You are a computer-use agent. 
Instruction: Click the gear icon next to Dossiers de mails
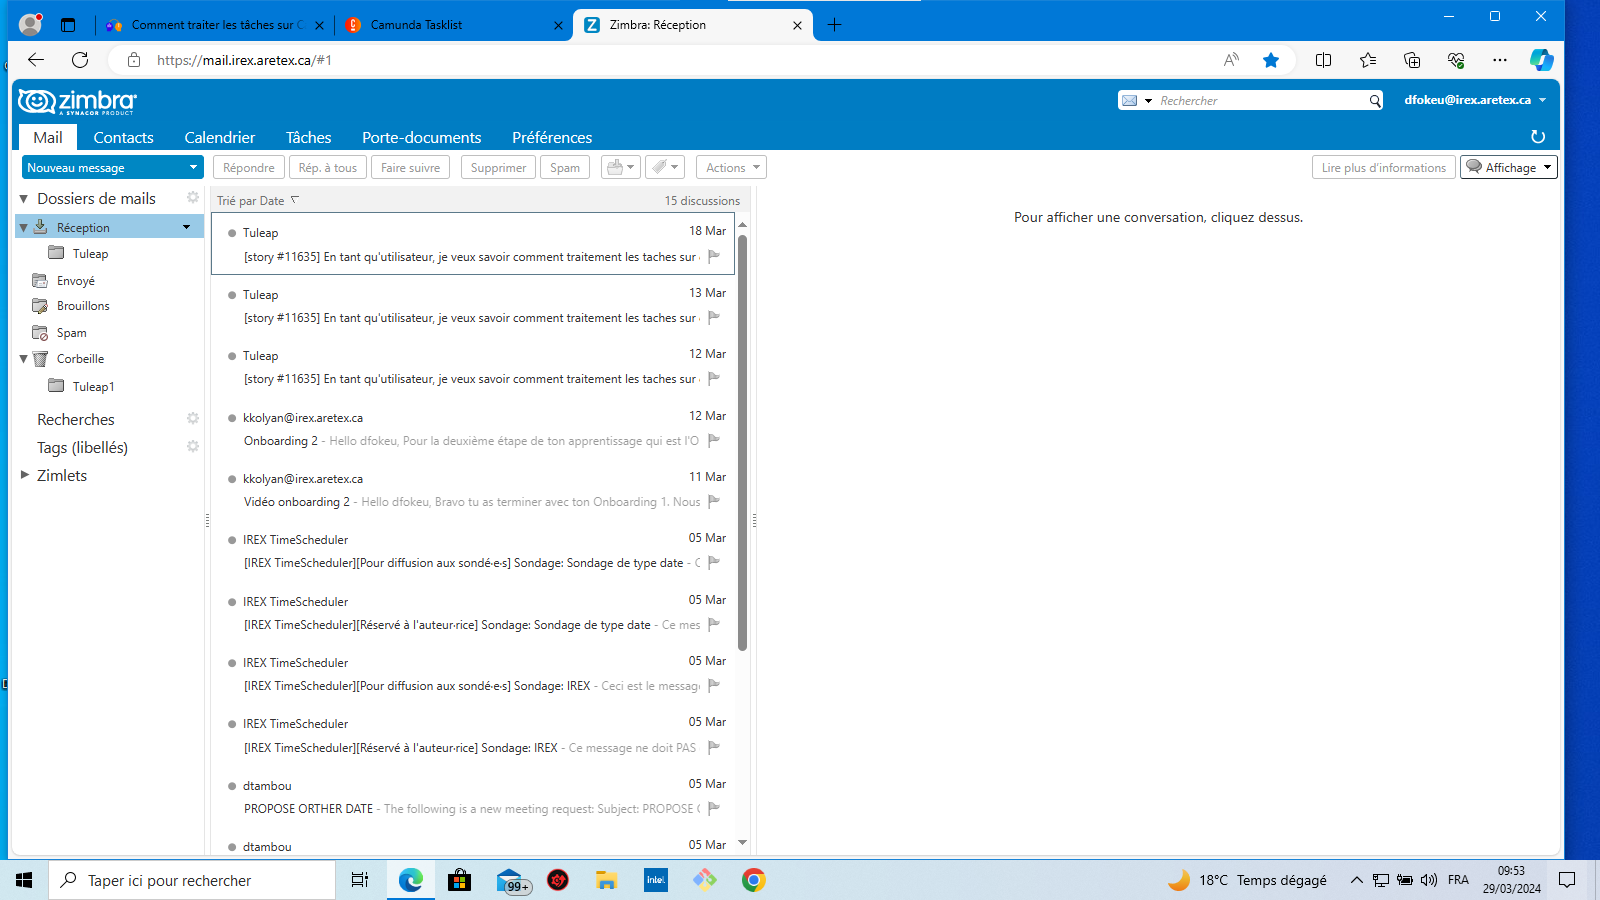click(x=193, y=198)
